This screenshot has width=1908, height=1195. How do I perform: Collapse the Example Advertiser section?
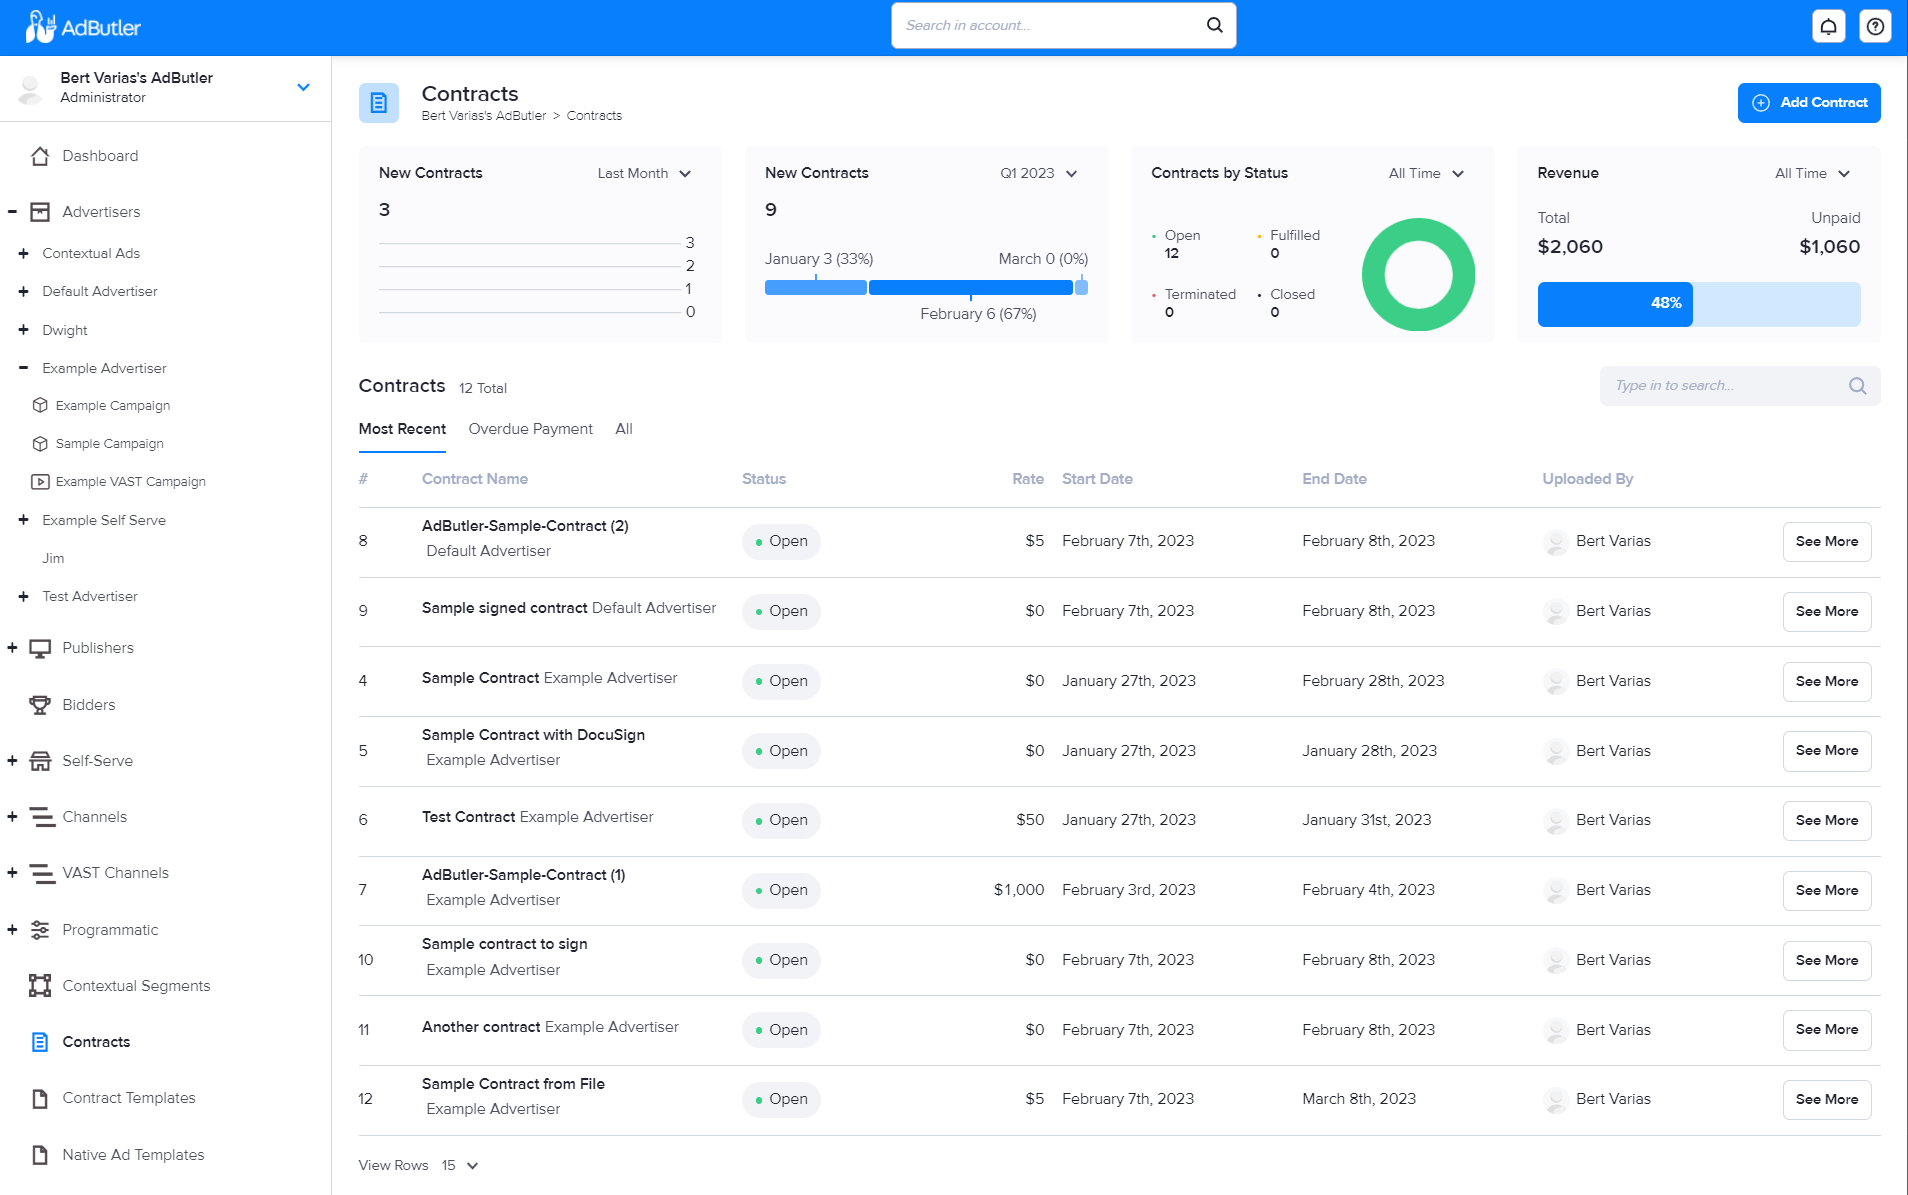(x=22, y=368)
